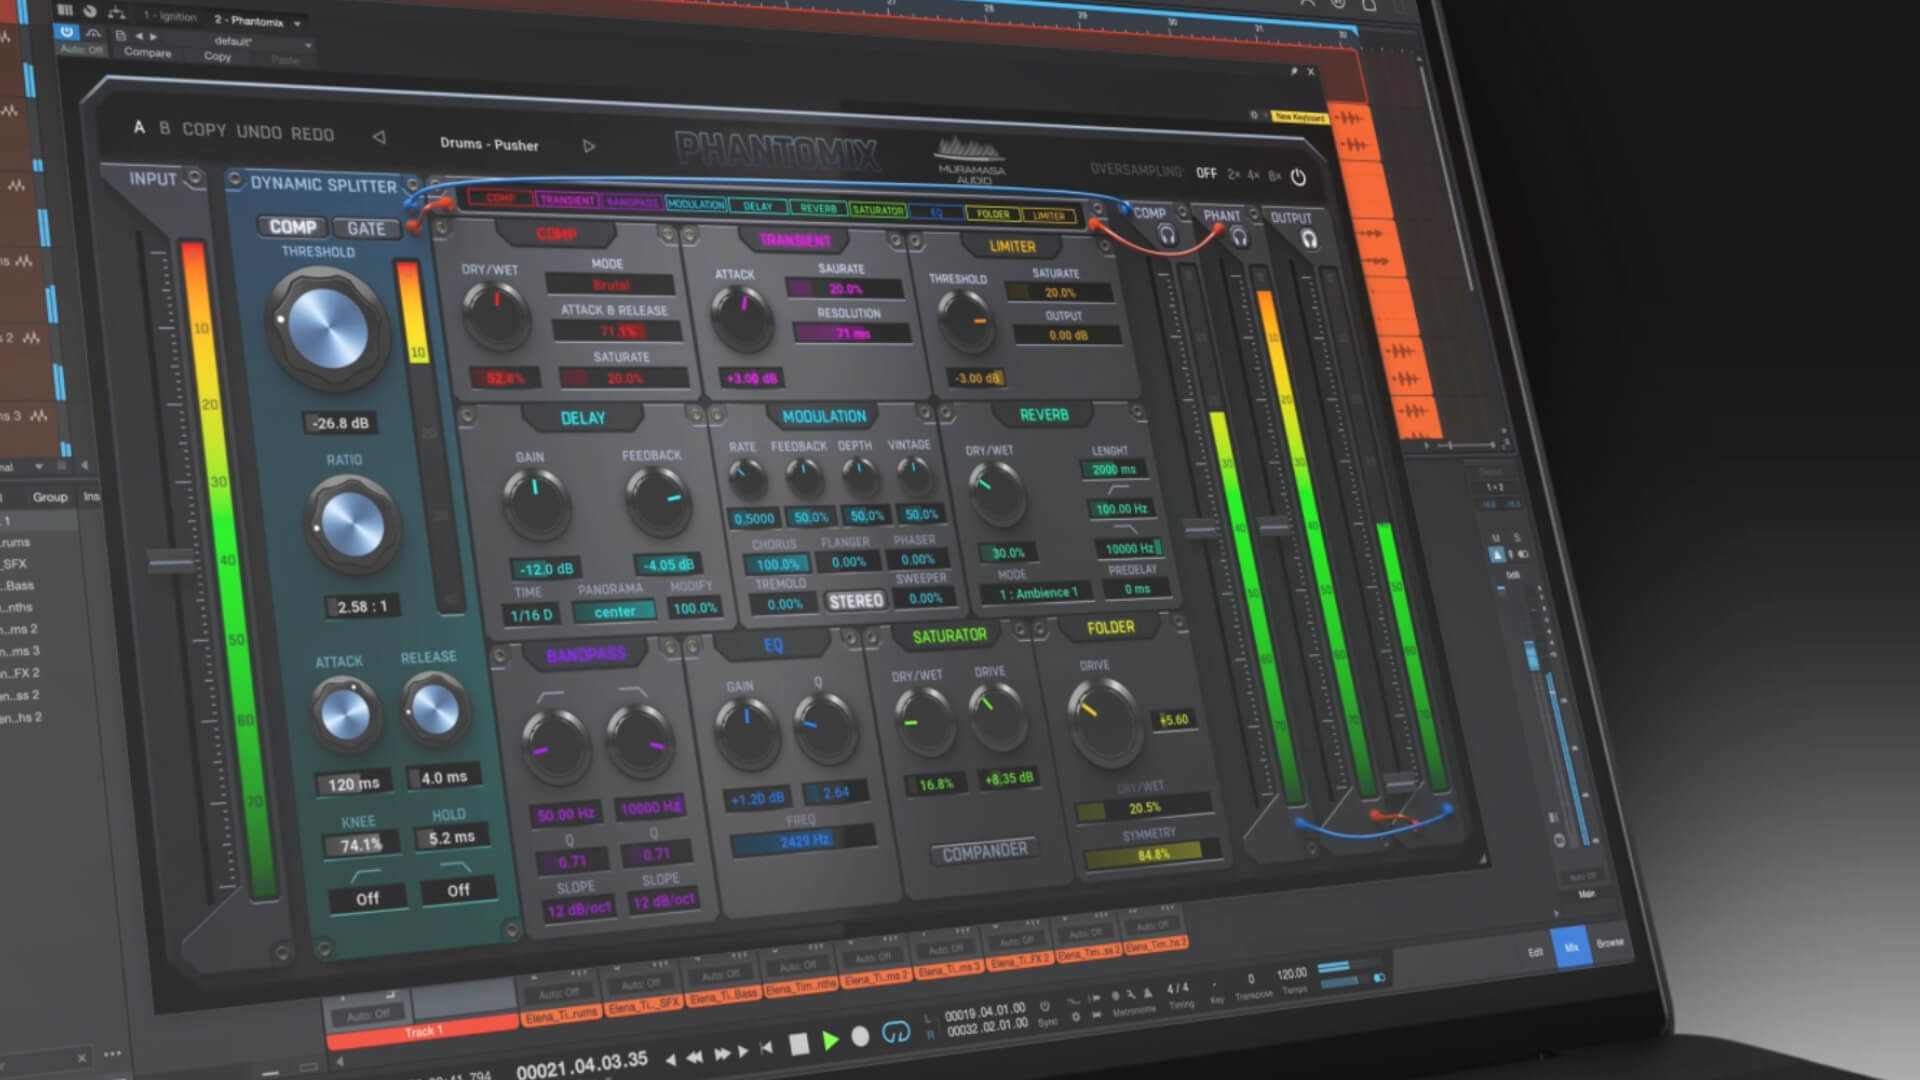Viewport: 1920px width, 1080px height.
Task: Click the COMP channel headphone icon
Action: pyautogui.click(x=1166, y=234)
